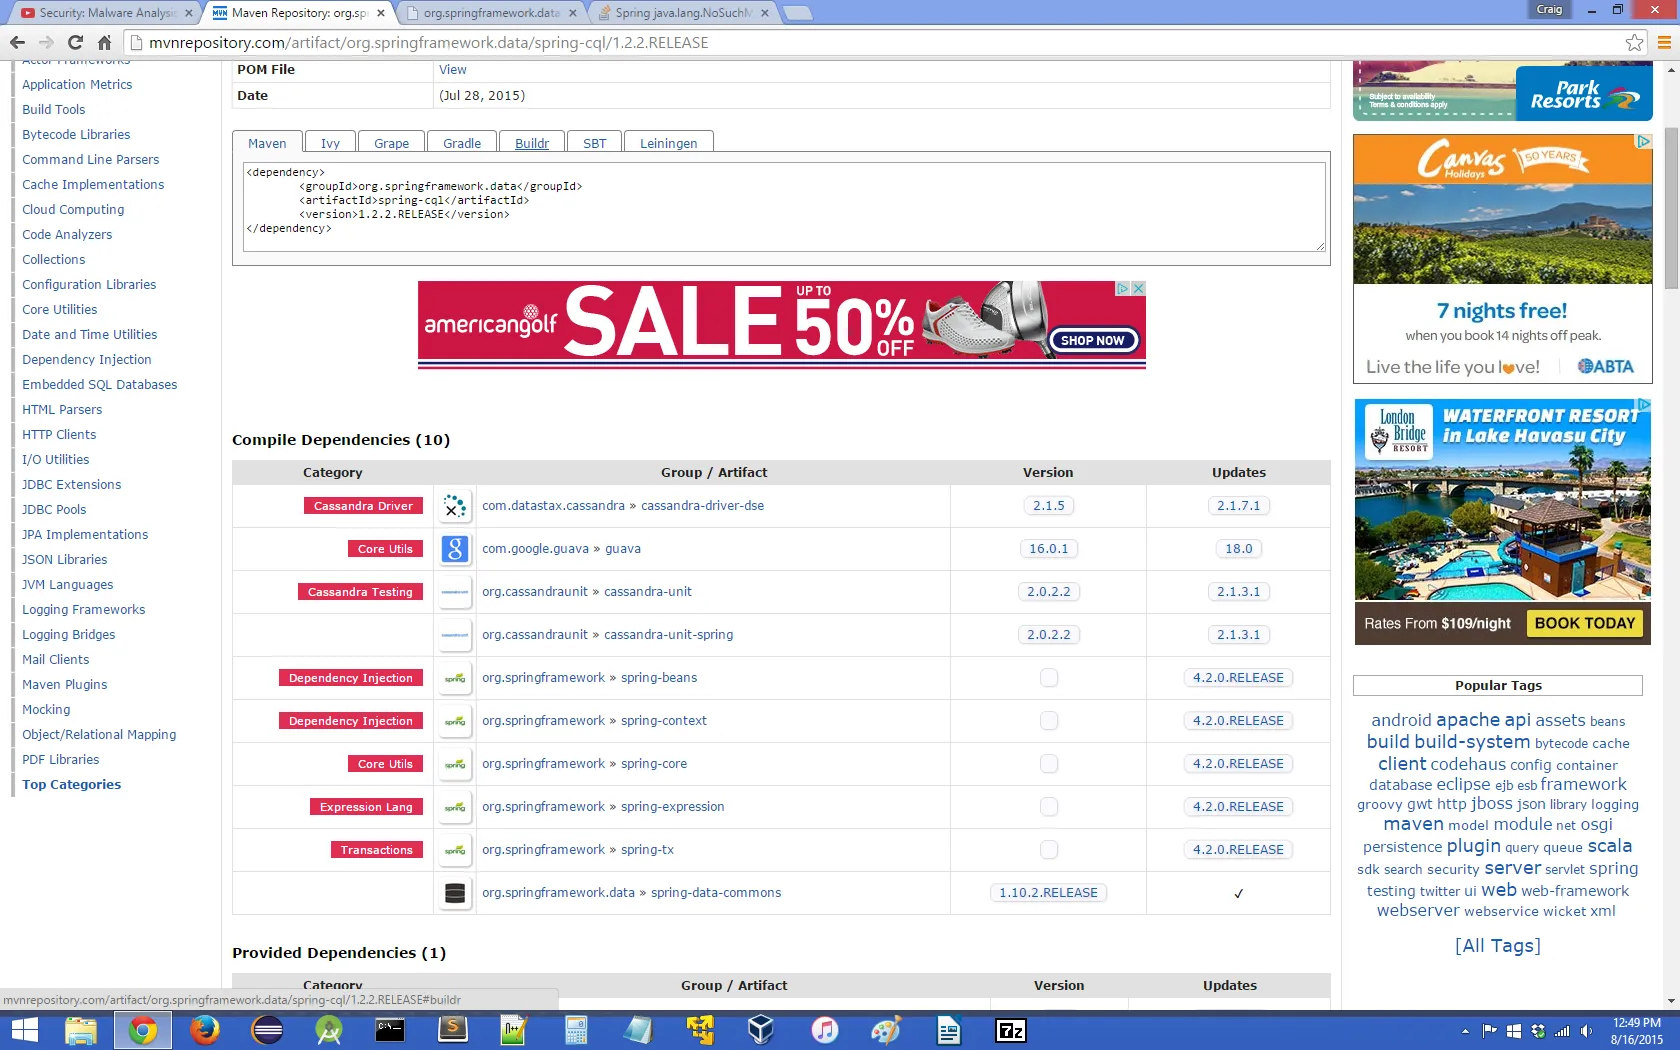Screen dimensions: 1680x1050
Task: Click version 2.1.5 of cassandra-driver-dse
Action: click(1048, 506)
